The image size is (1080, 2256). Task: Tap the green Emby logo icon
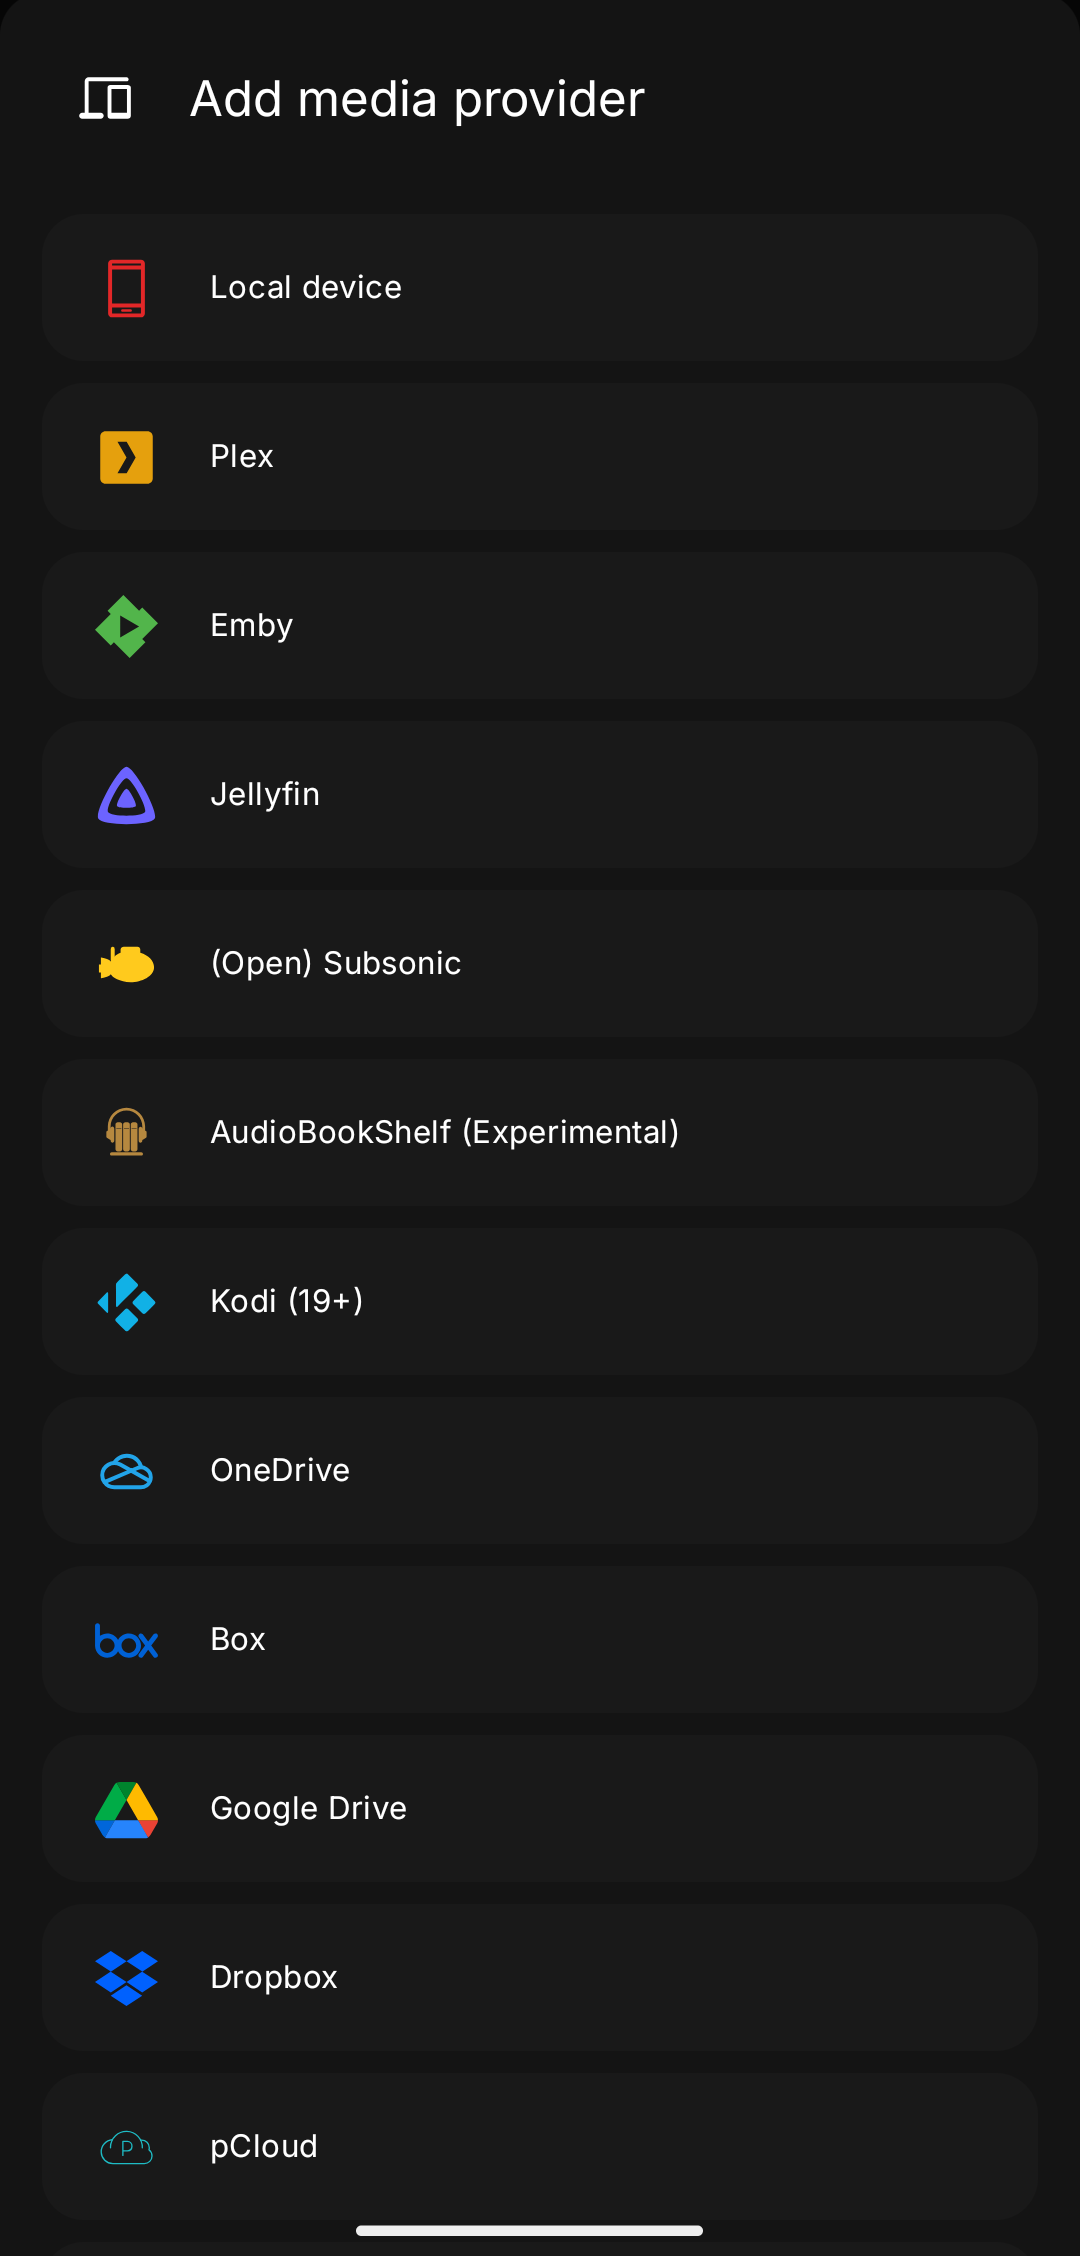(127, 626)
